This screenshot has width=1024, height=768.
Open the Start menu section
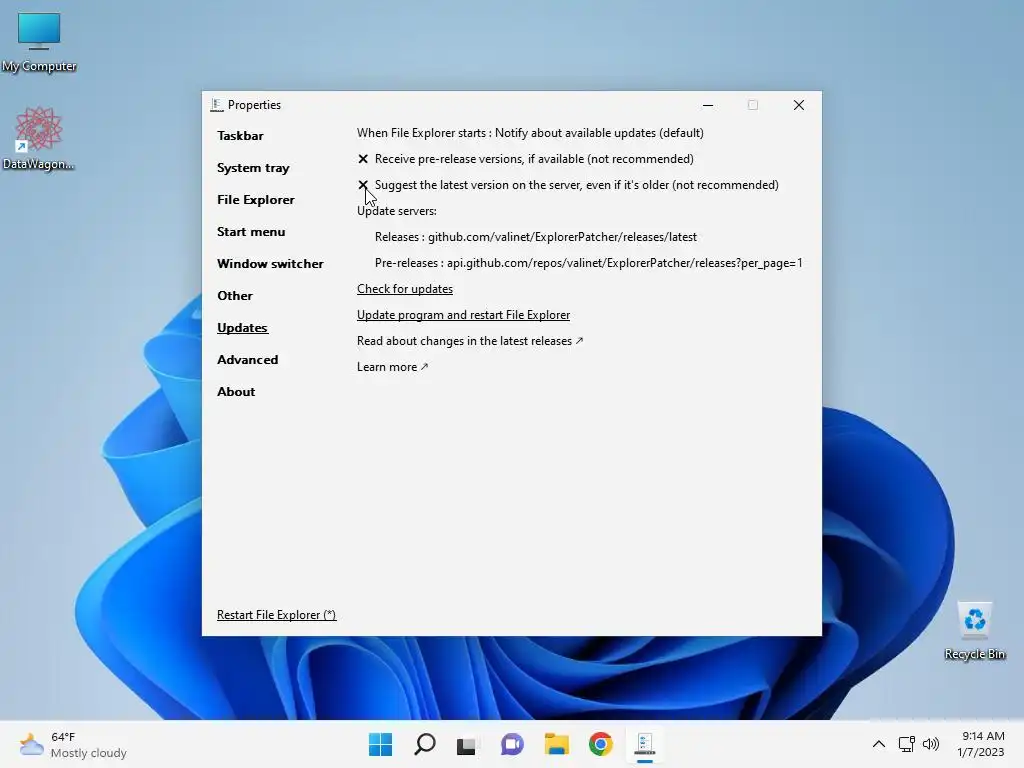coord(251,232)
